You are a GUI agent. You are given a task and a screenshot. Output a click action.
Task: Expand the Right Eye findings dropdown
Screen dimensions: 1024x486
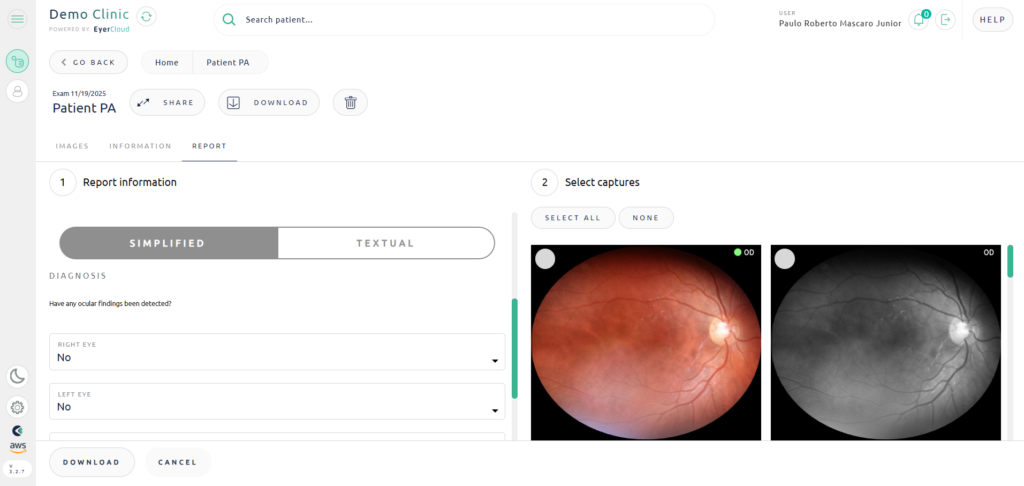click(277, 352)
